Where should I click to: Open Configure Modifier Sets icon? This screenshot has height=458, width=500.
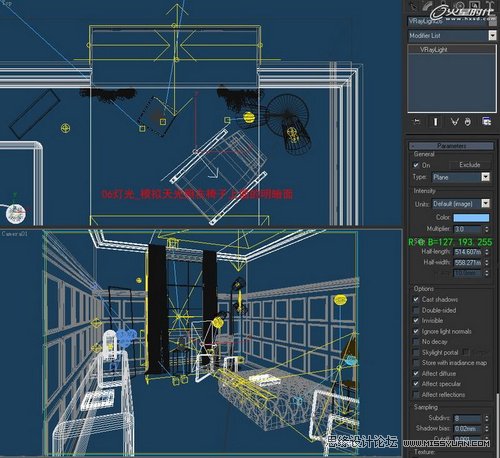[486, 122]
